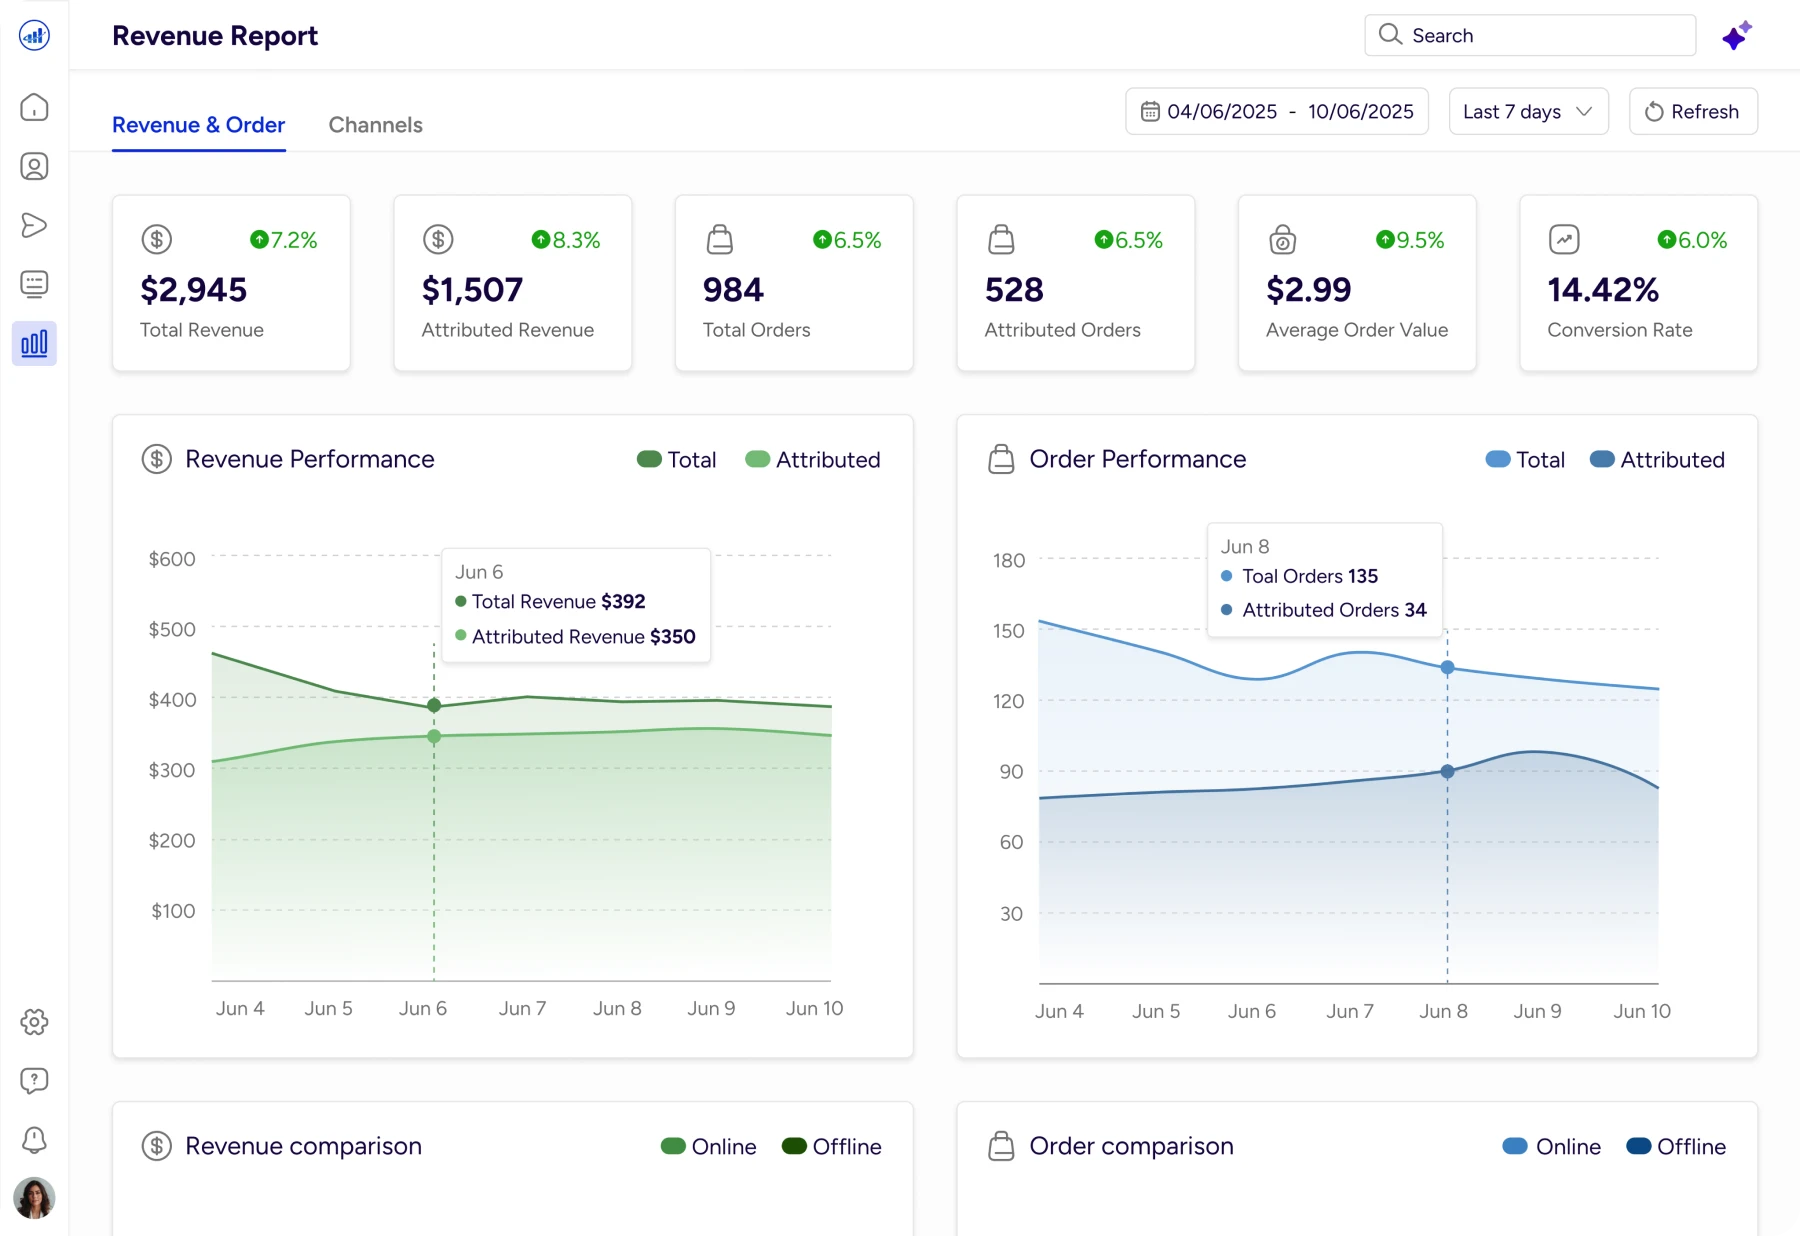Image resolution: width=1800 pixels, height=1236 pixels.
Task: Open the user profile sidebar icon
Action: 34,166
